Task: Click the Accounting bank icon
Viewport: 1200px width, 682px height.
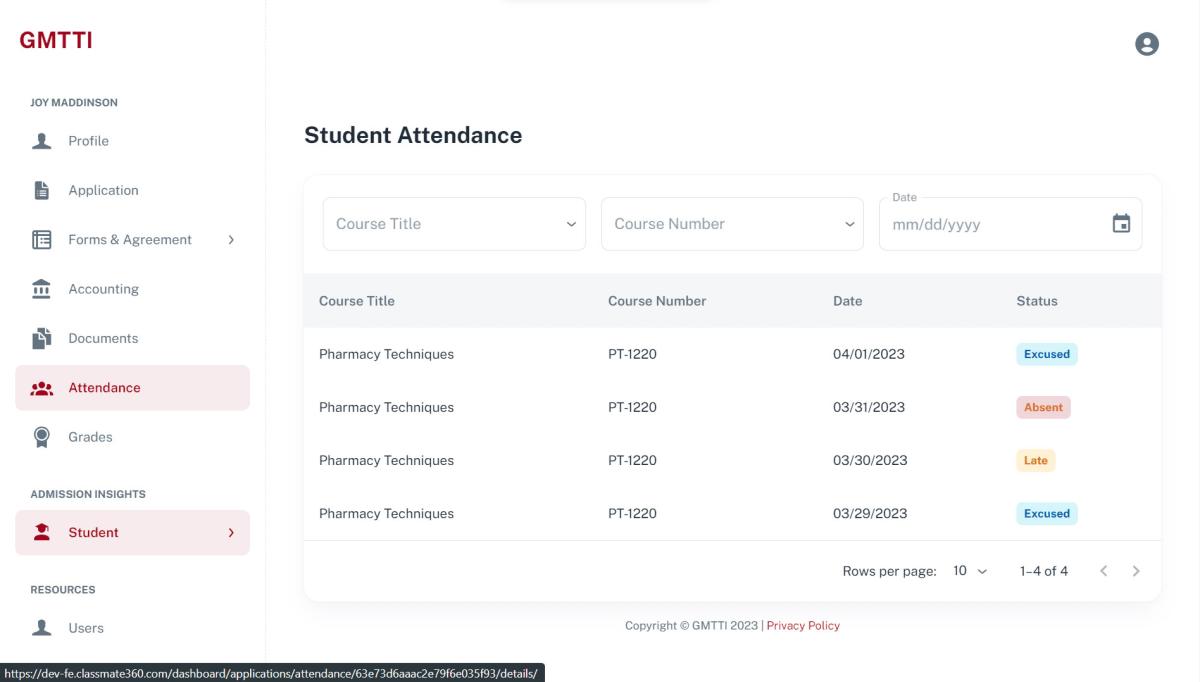Action: [x=42, y=289]
